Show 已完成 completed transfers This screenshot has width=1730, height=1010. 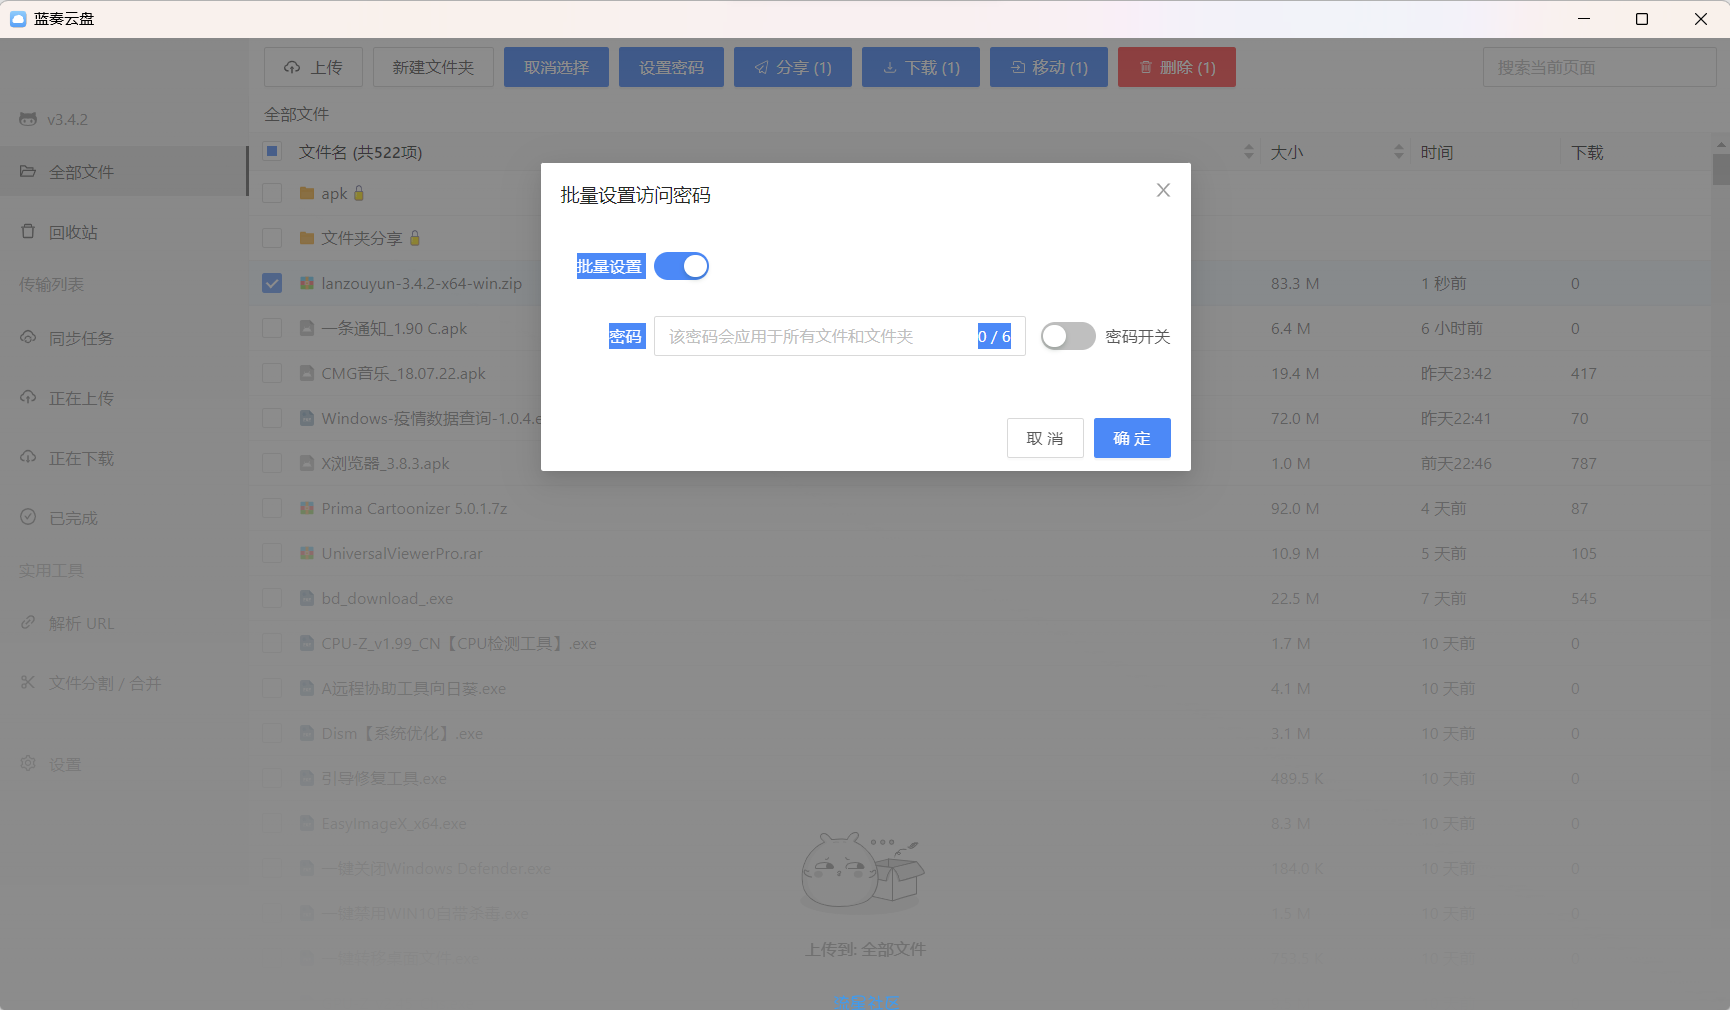click(124, 518)
